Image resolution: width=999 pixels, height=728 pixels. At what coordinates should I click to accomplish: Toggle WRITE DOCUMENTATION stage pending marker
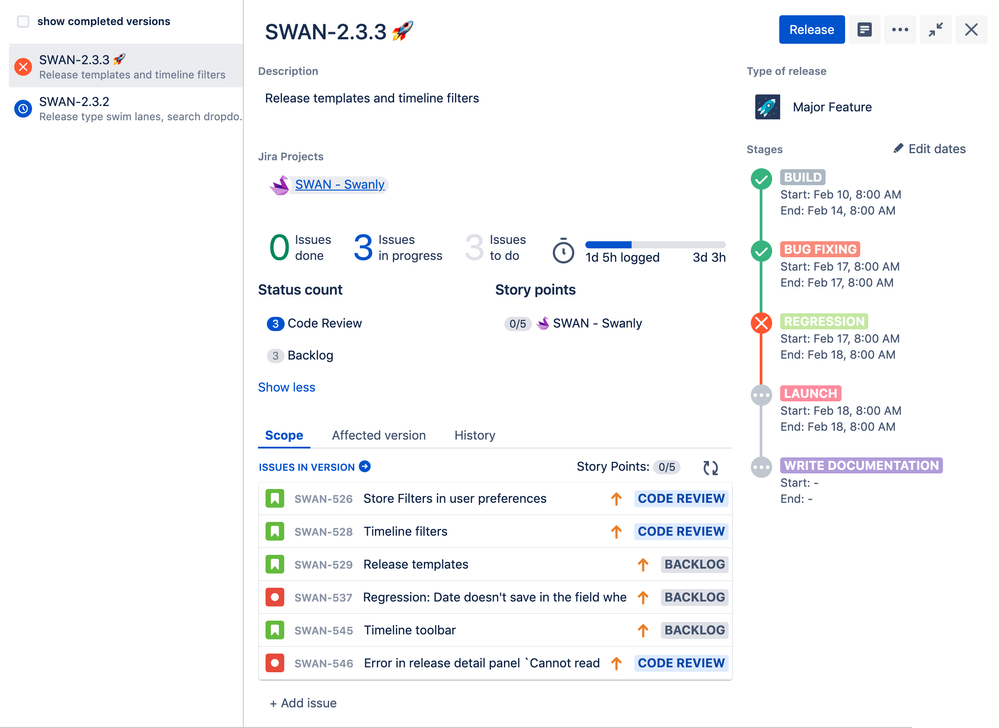[761, 467]
